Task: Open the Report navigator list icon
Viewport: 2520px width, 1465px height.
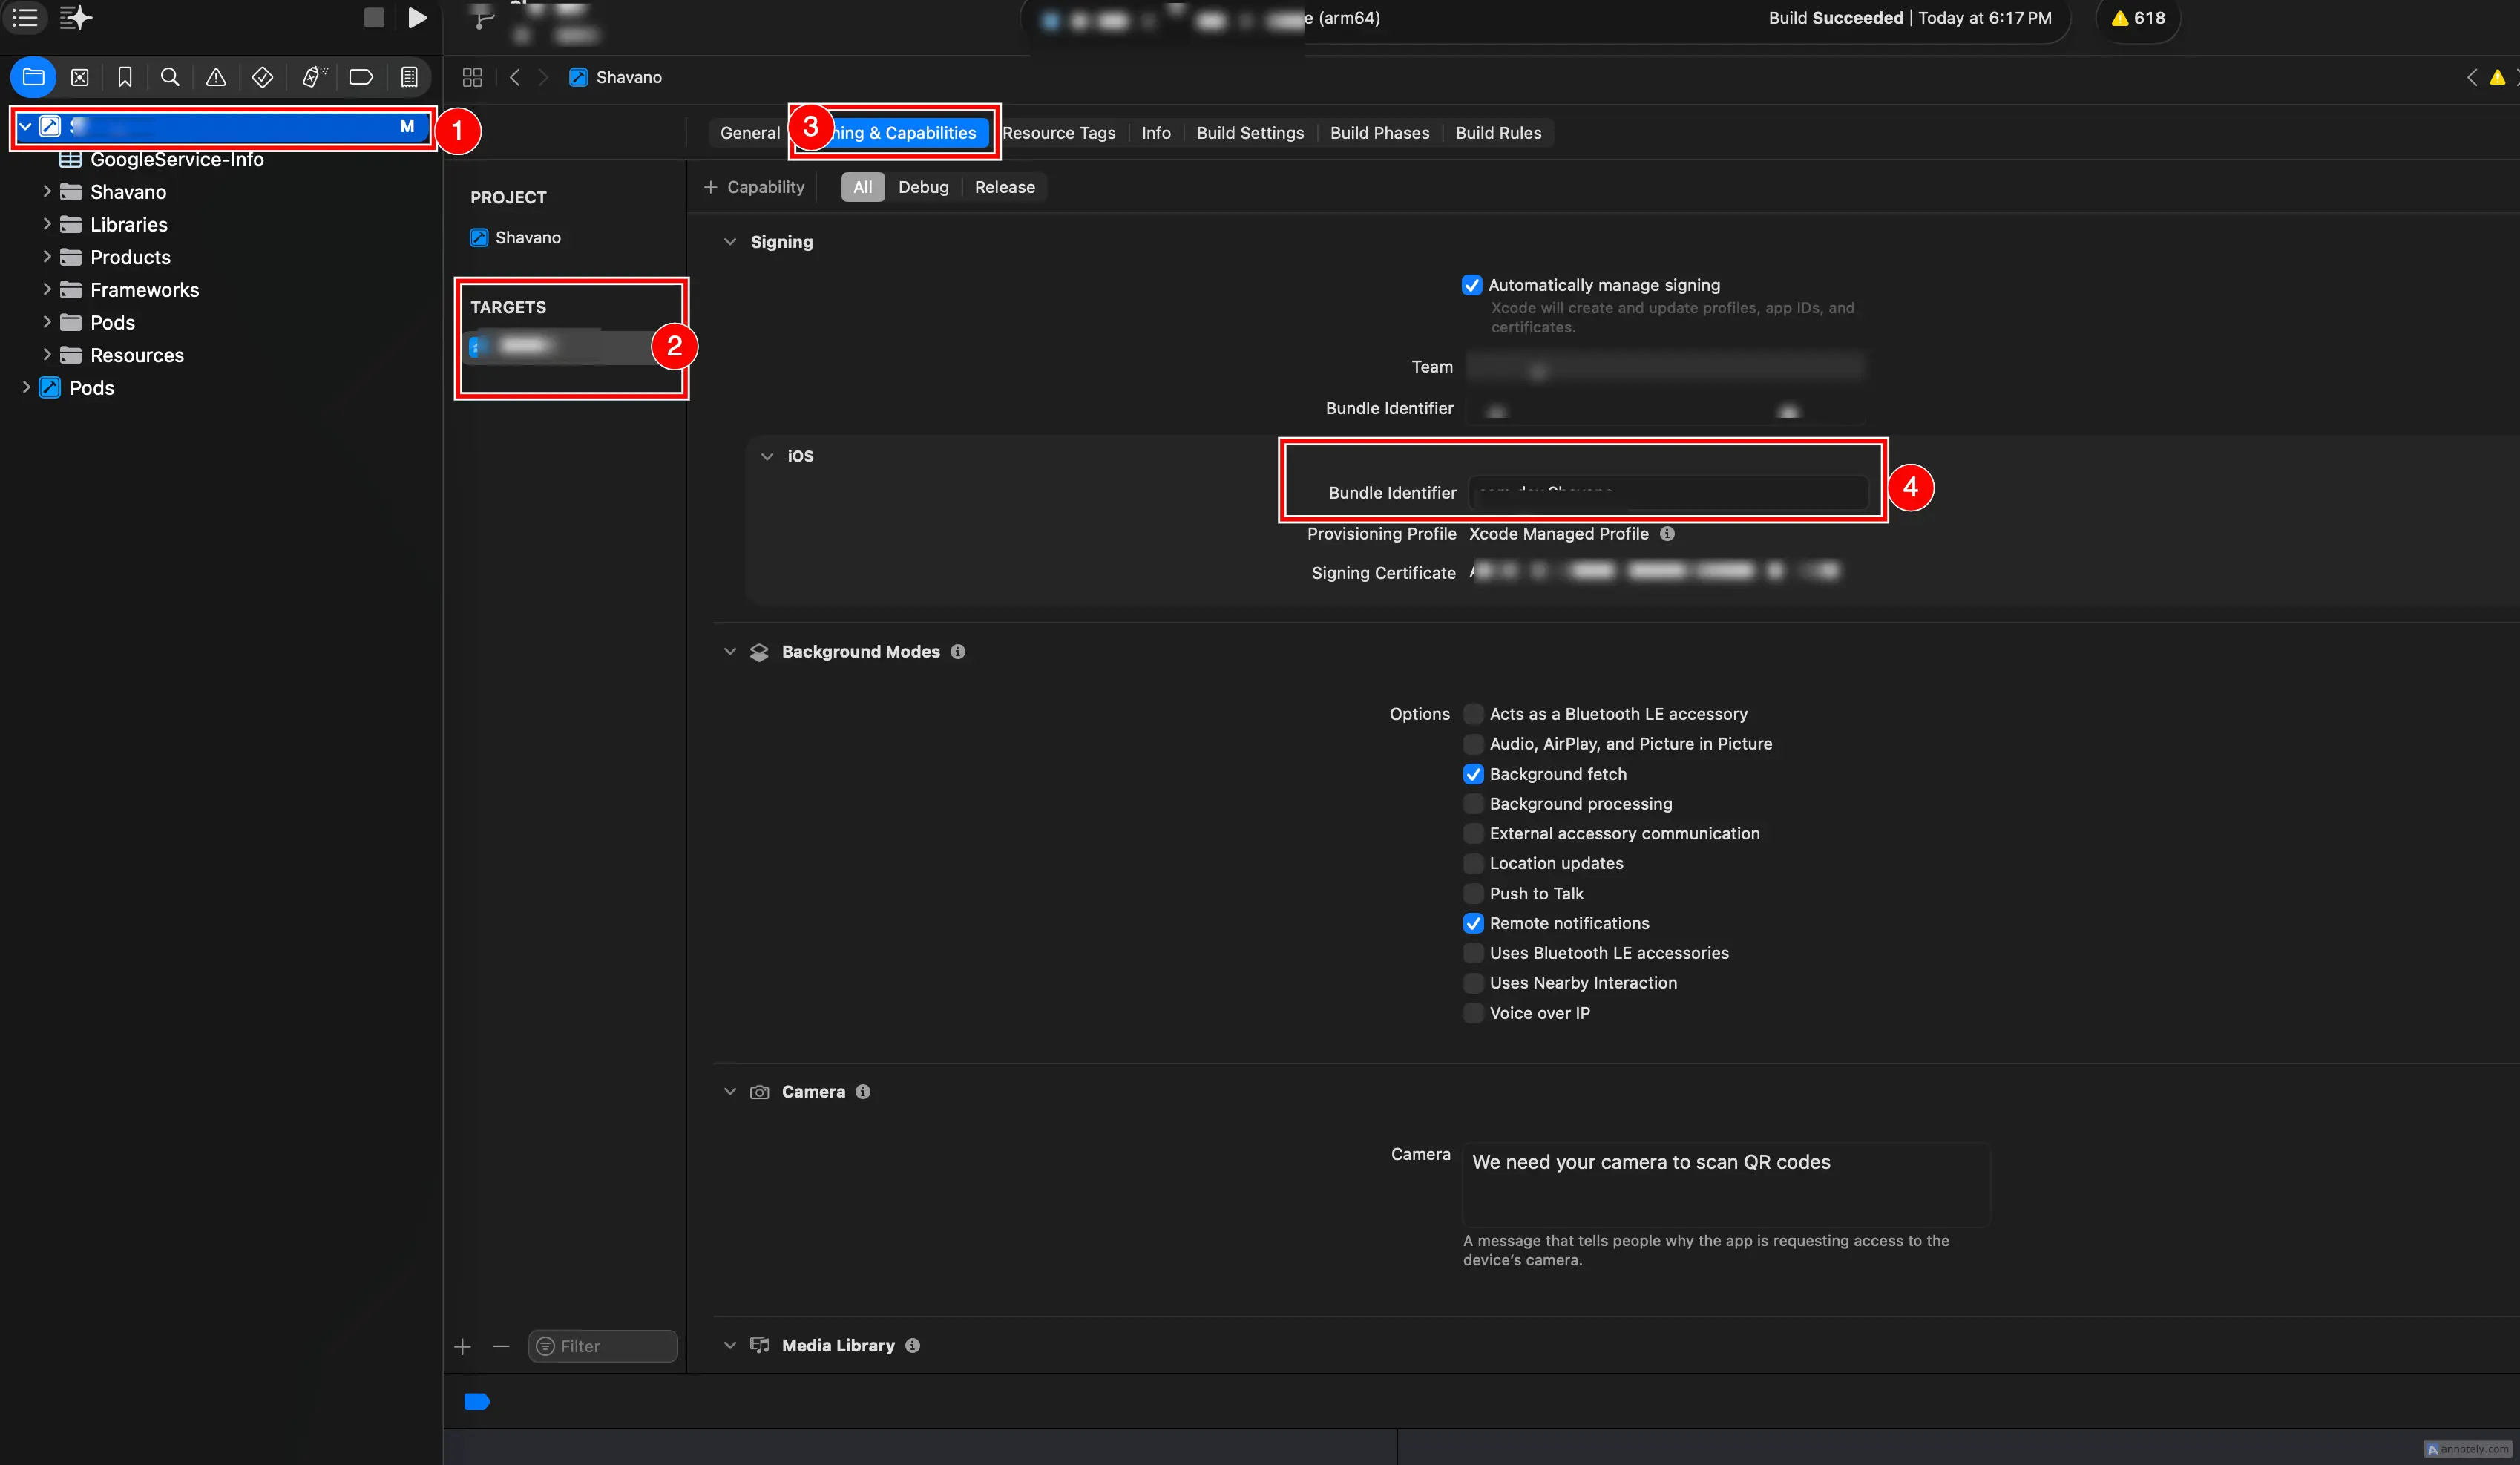Action: [409, 77]
